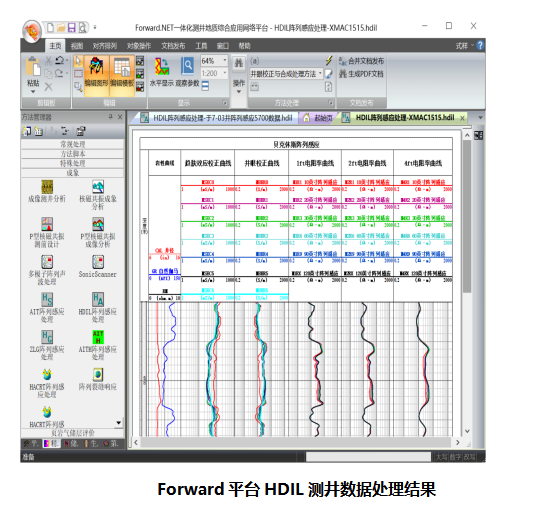Click the 粘贴 paste icon
Viewport: 551px width, 505px height.
pos(33,67)
